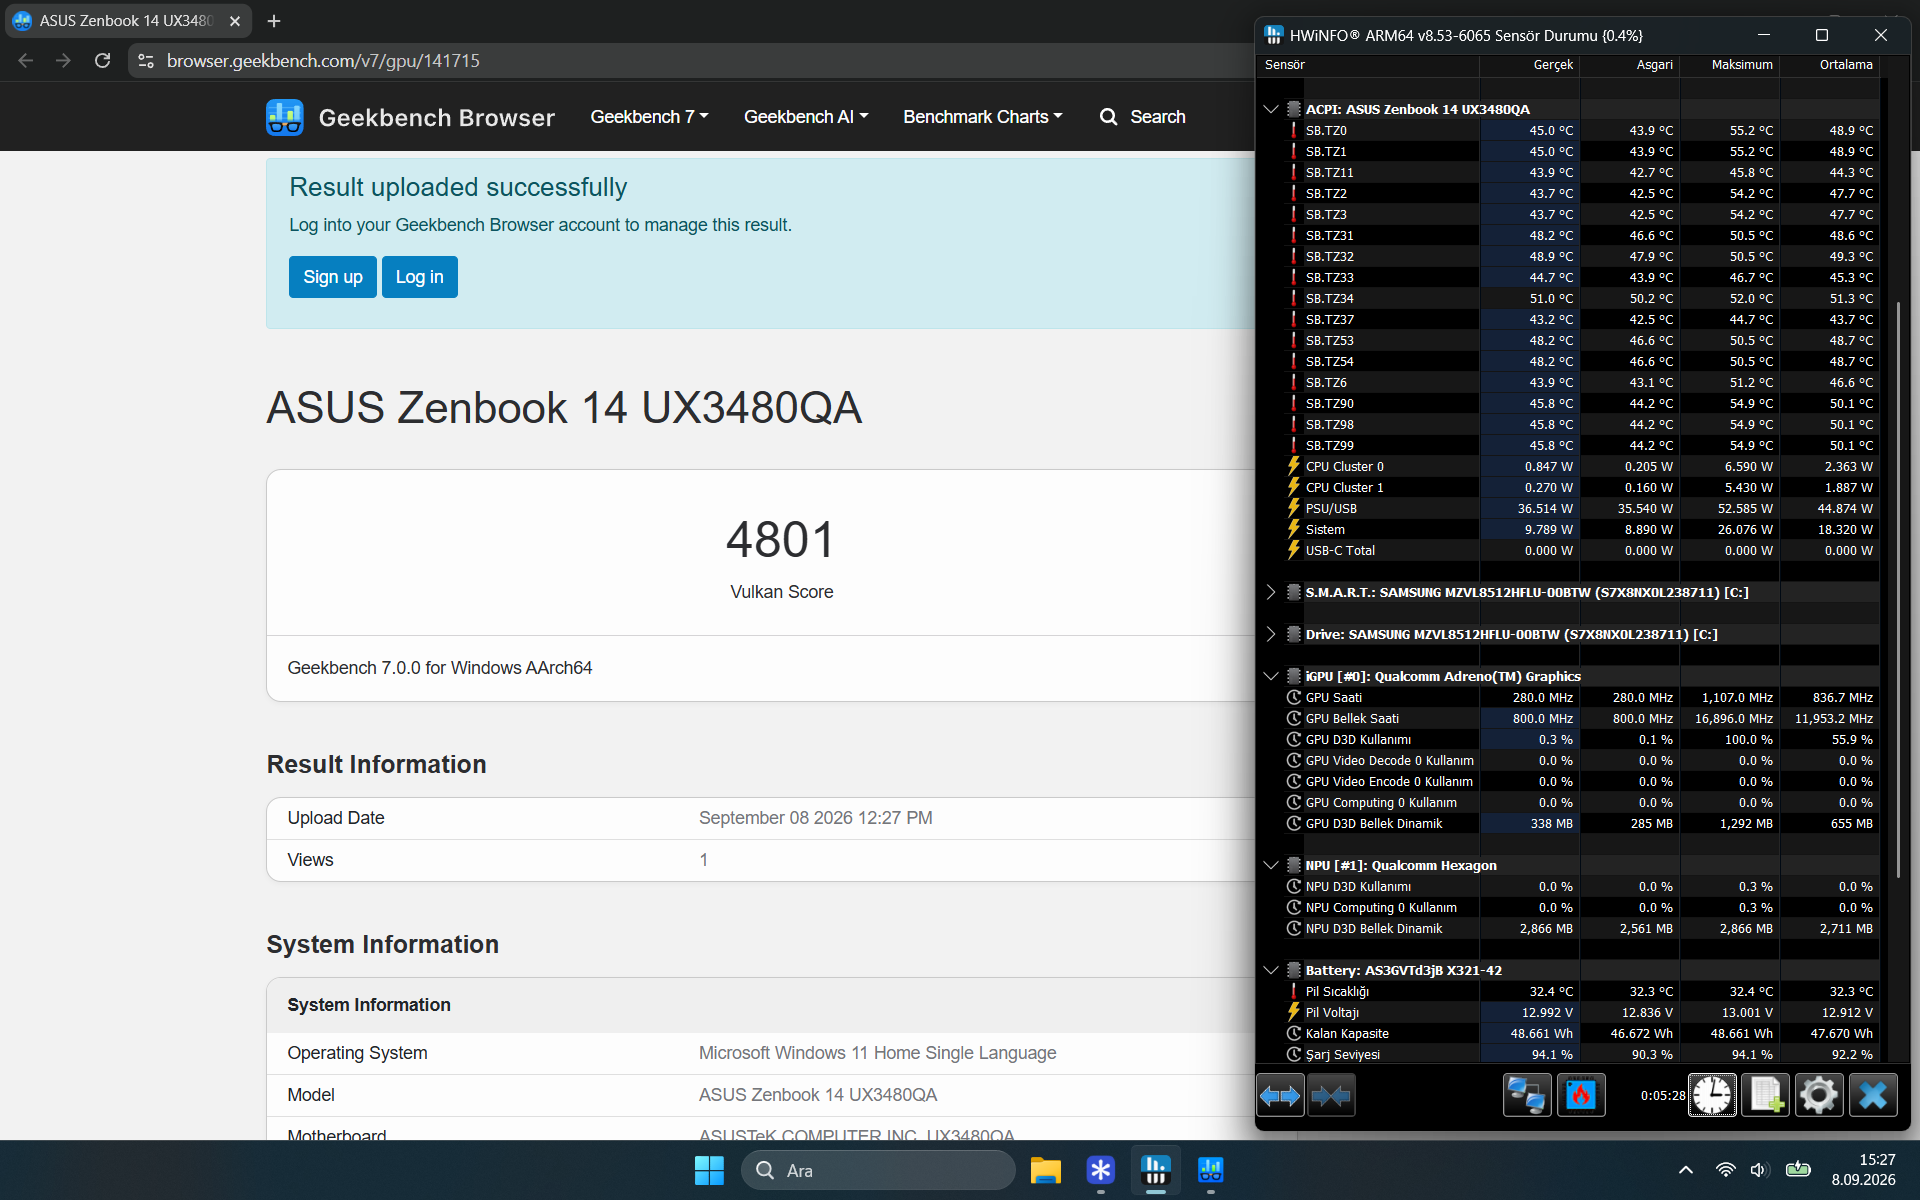Select the ASUS Zenbook 14 browser tab
This screenshot has height=1200, width=1920.
[x=128, y=21]
